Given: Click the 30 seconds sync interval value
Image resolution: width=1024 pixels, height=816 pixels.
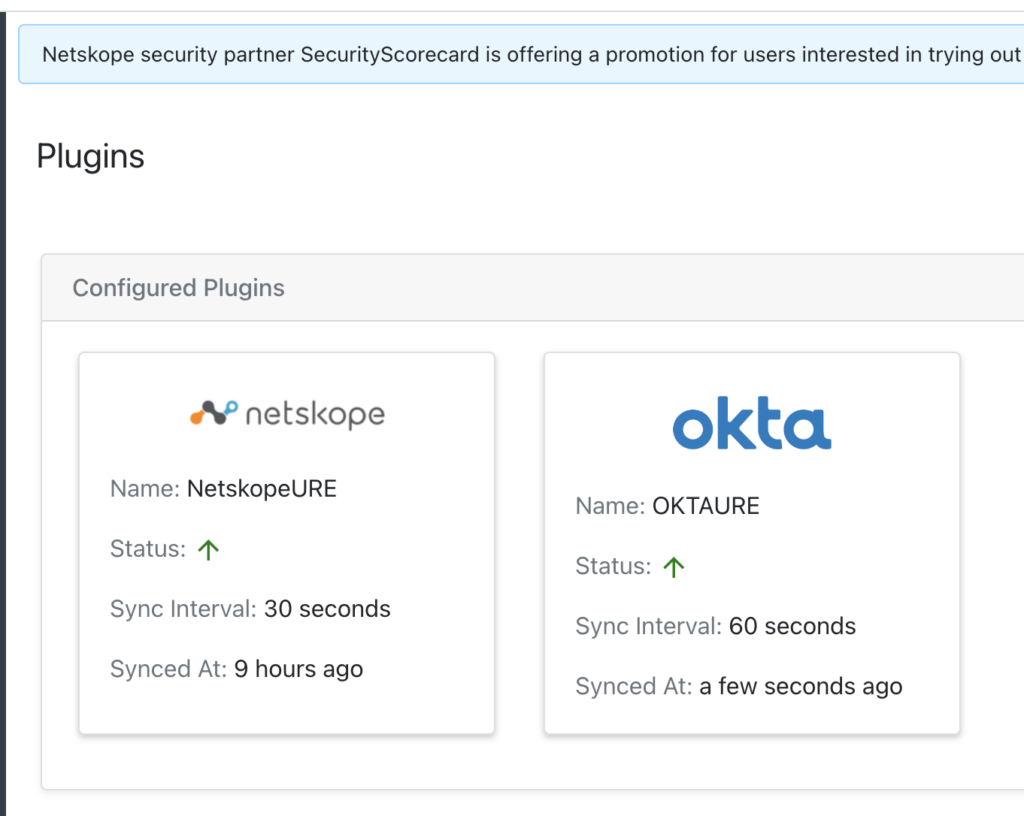Looking at the screenshot, I should tap(327, 609).
